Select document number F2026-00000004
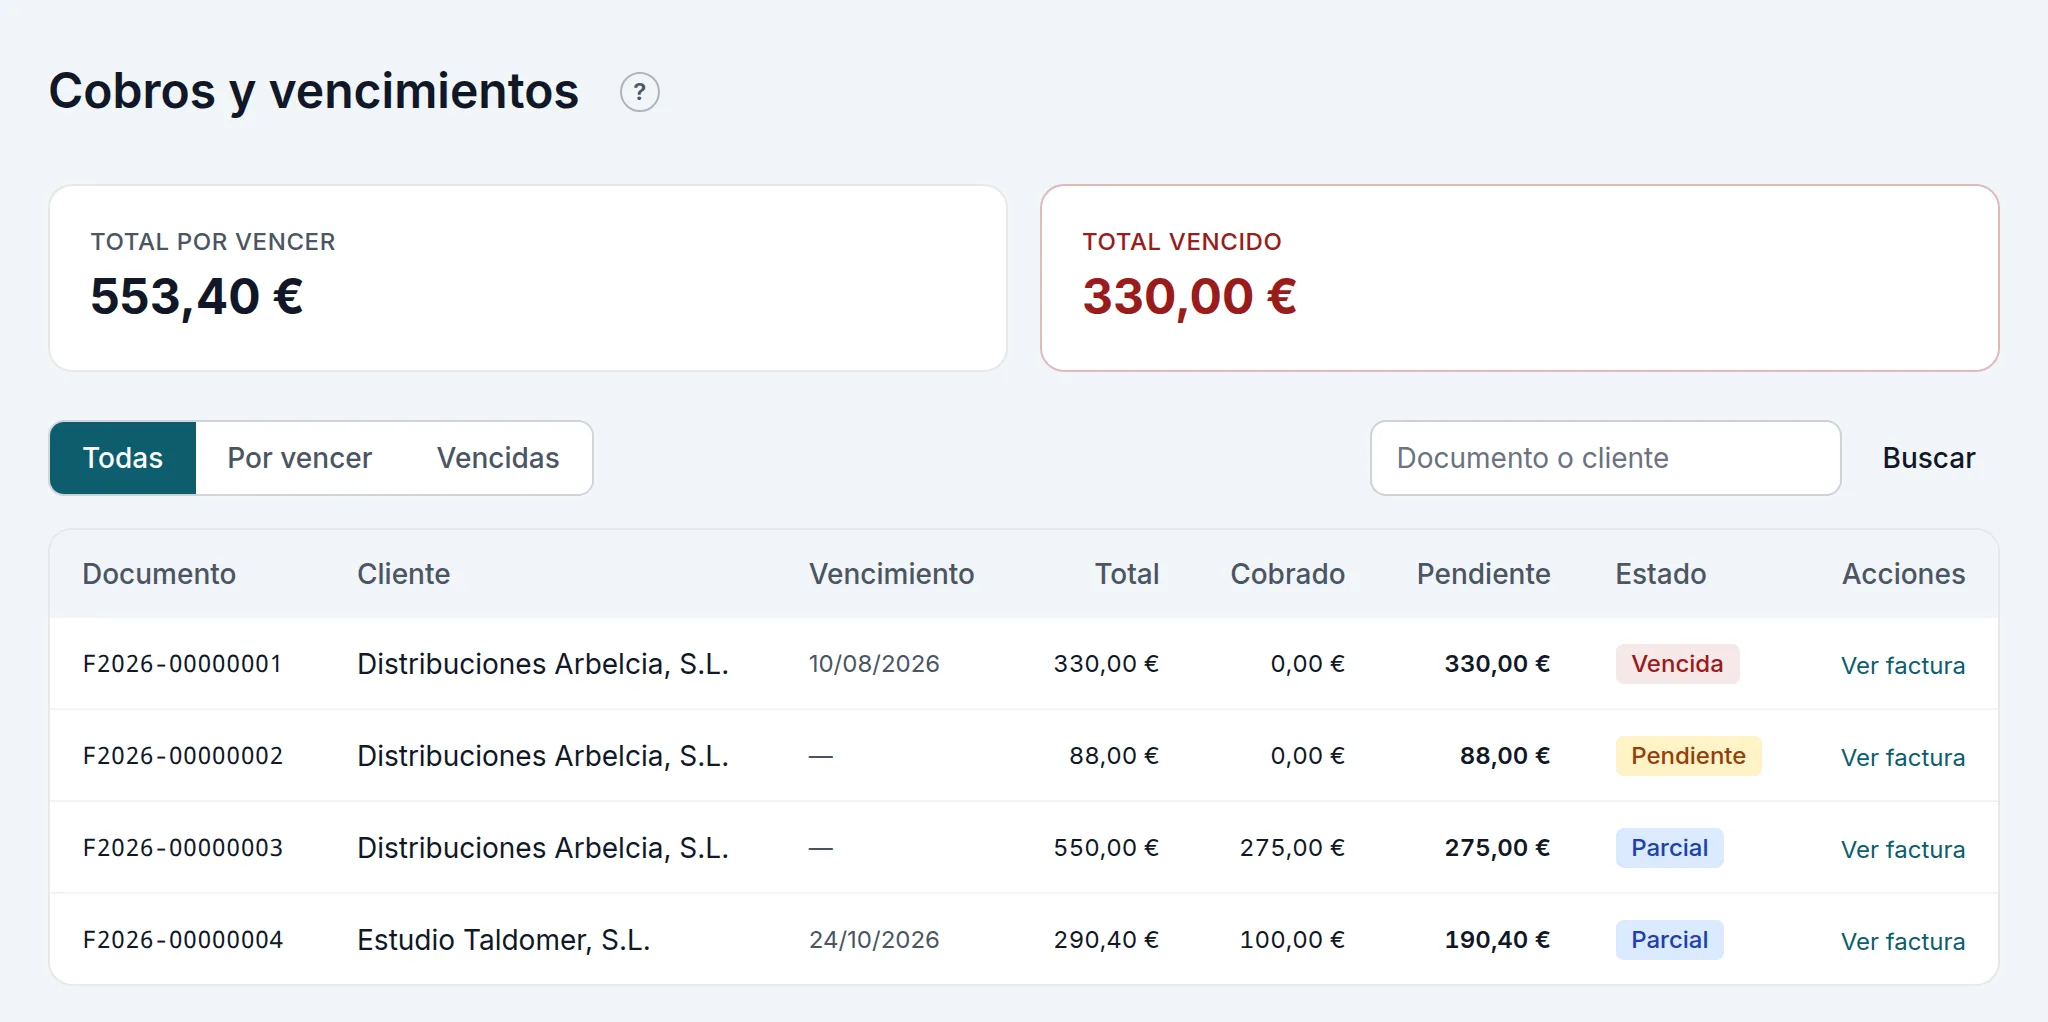The image size is (2048, 1022). click(x=182, y=940)
